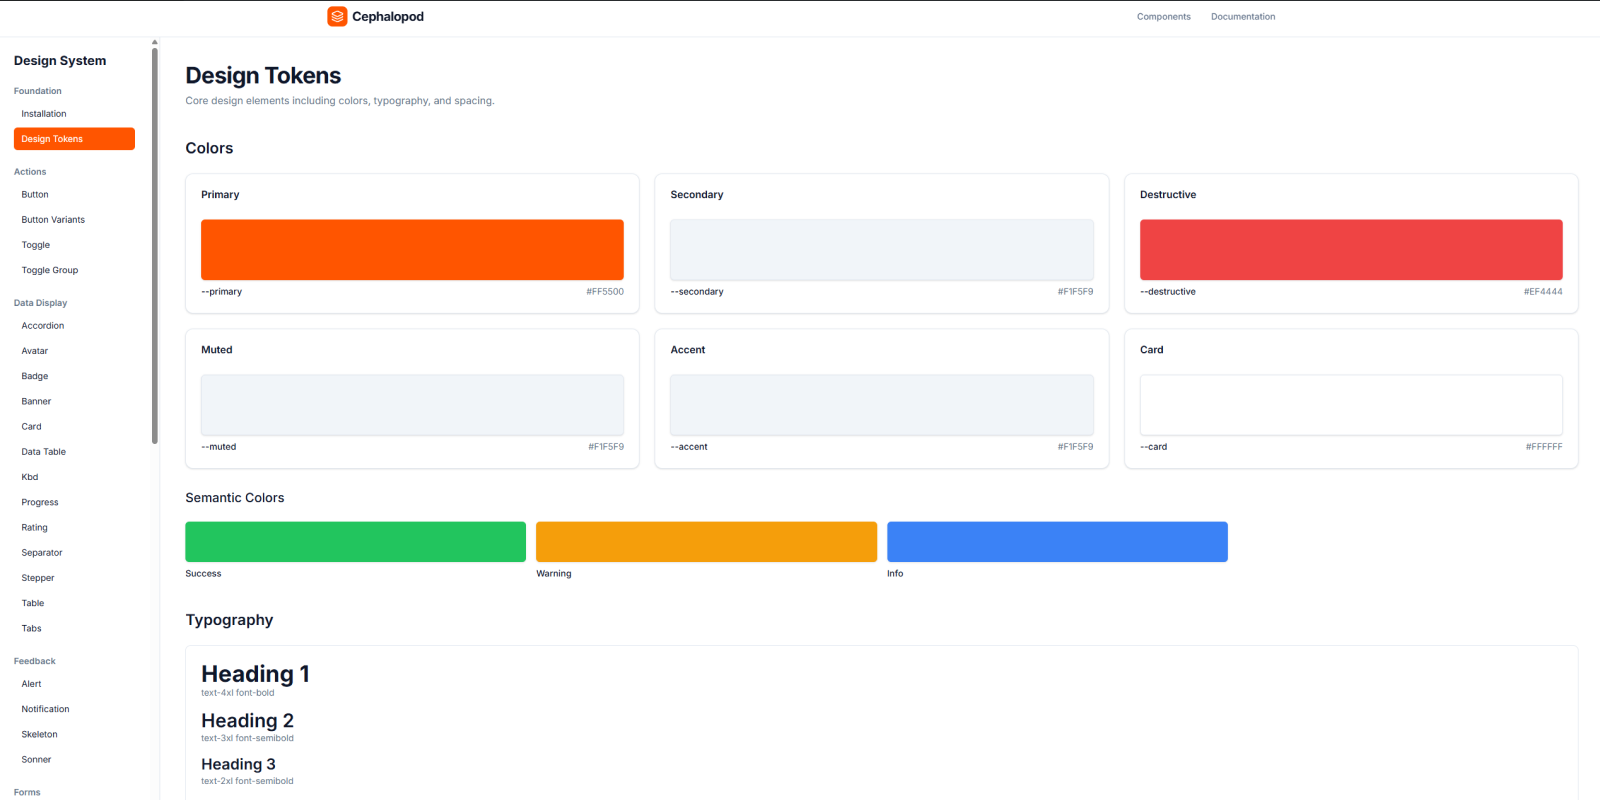Select the Muted color swatch
The height and width of the screenshot is (800, 1600).
[412, 405]
